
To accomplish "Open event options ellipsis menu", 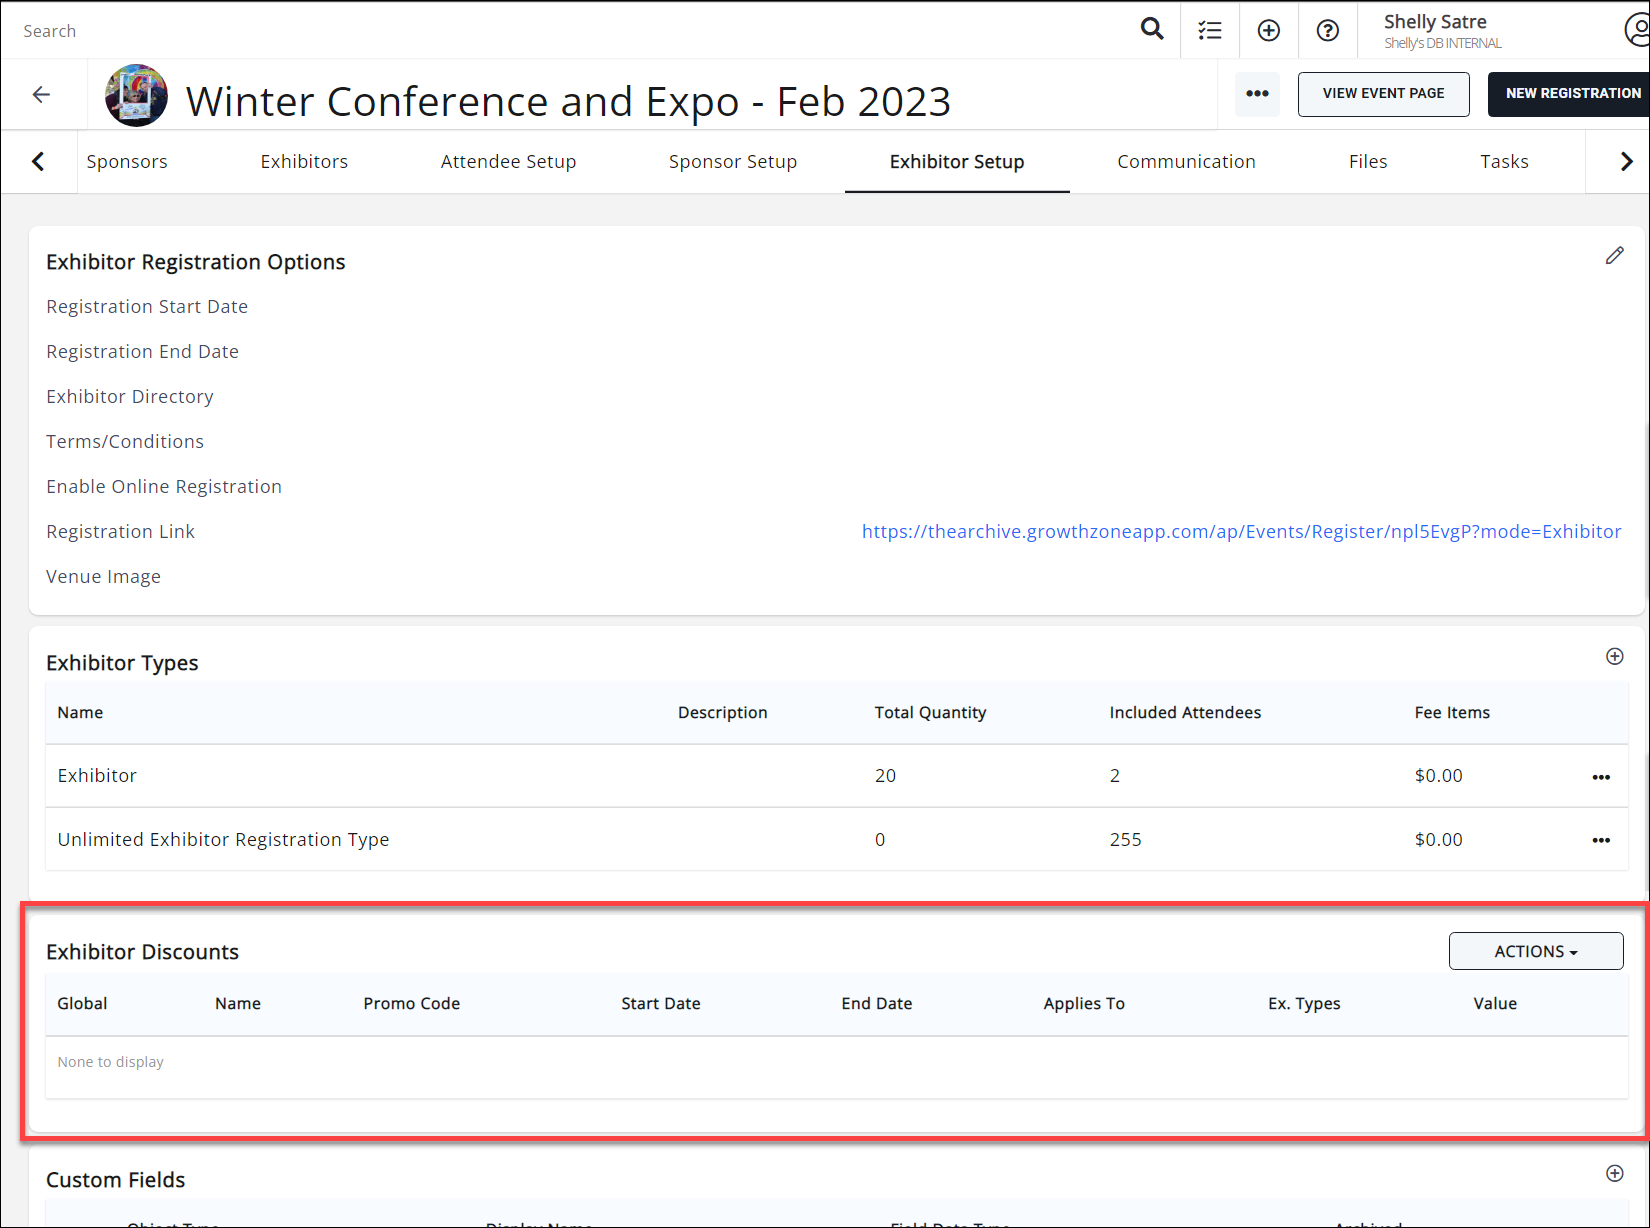I will point(1257,94).
